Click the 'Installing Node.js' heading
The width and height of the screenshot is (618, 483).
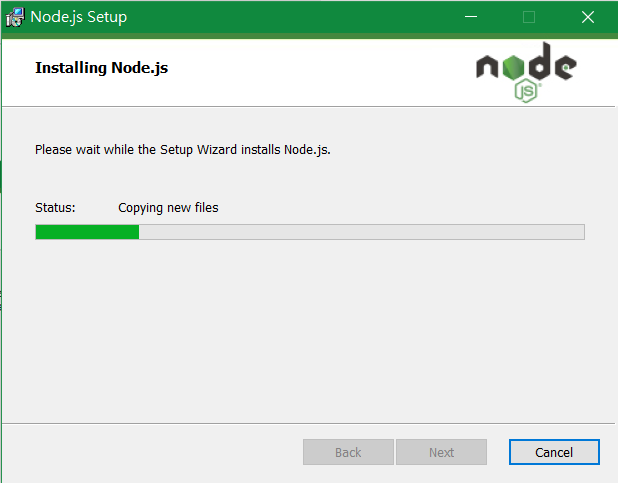(101, 68)
